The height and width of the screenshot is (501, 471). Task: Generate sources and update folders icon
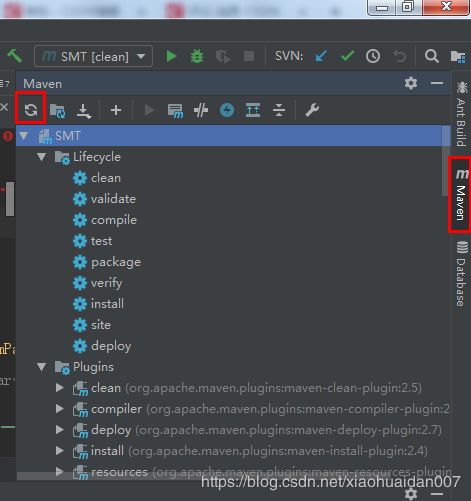pyautogui.click(x=57, y=111)
